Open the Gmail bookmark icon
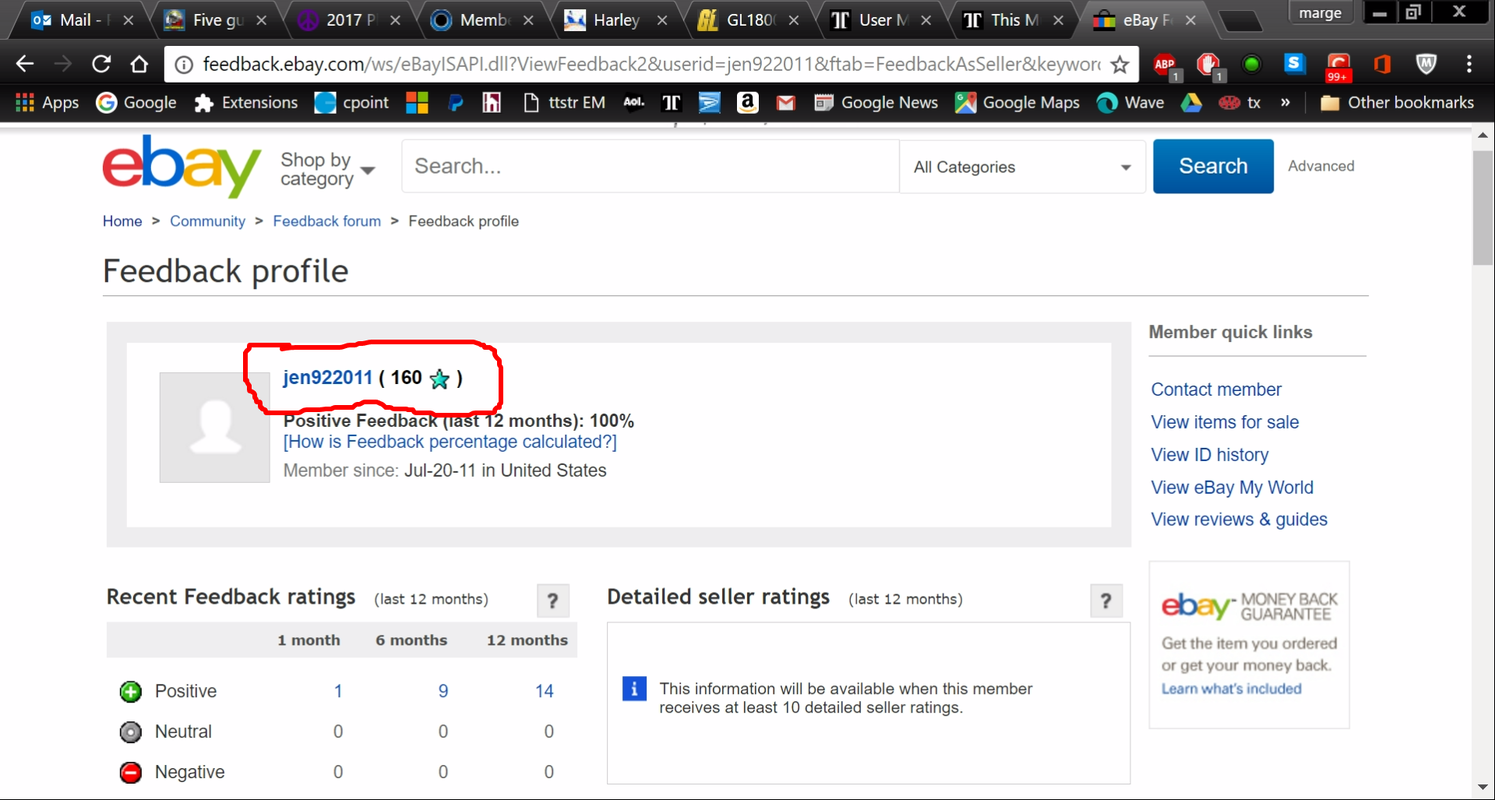This screenshot has width=1495, height=800. tap(786, 102)
